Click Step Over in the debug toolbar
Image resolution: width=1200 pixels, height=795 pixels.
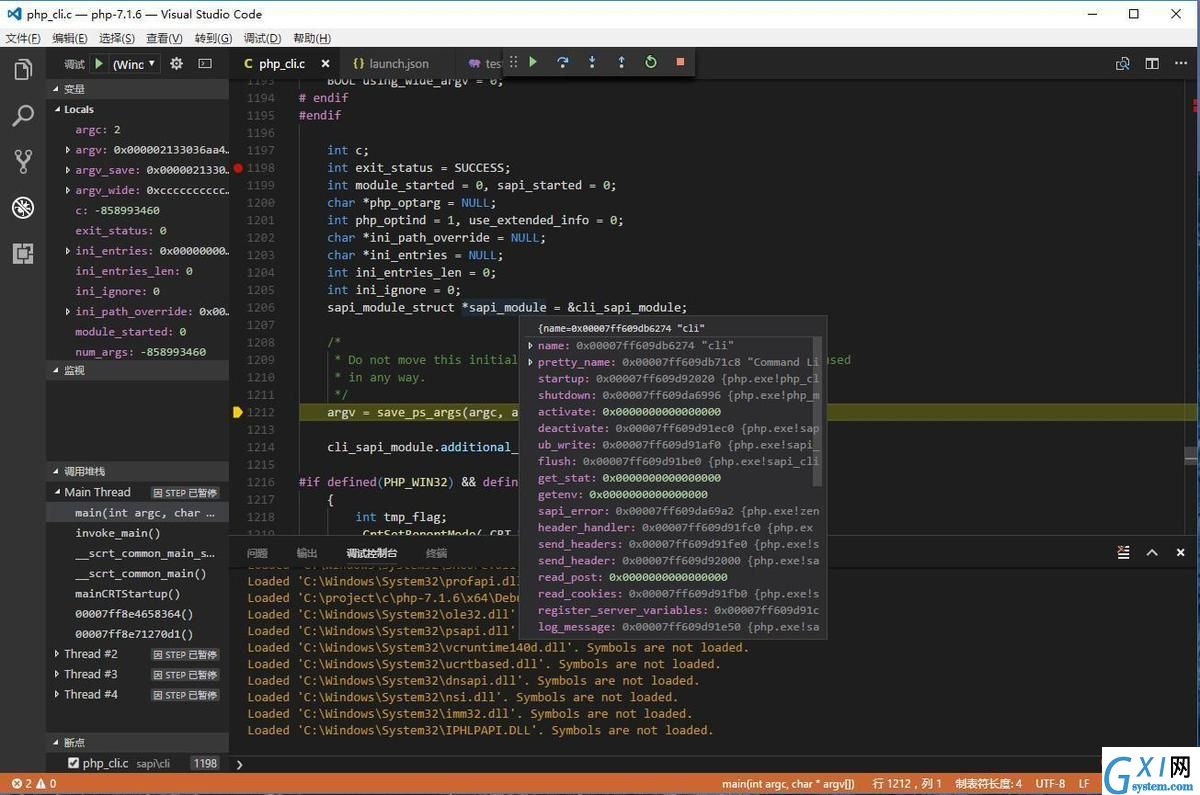pos(563,62)
